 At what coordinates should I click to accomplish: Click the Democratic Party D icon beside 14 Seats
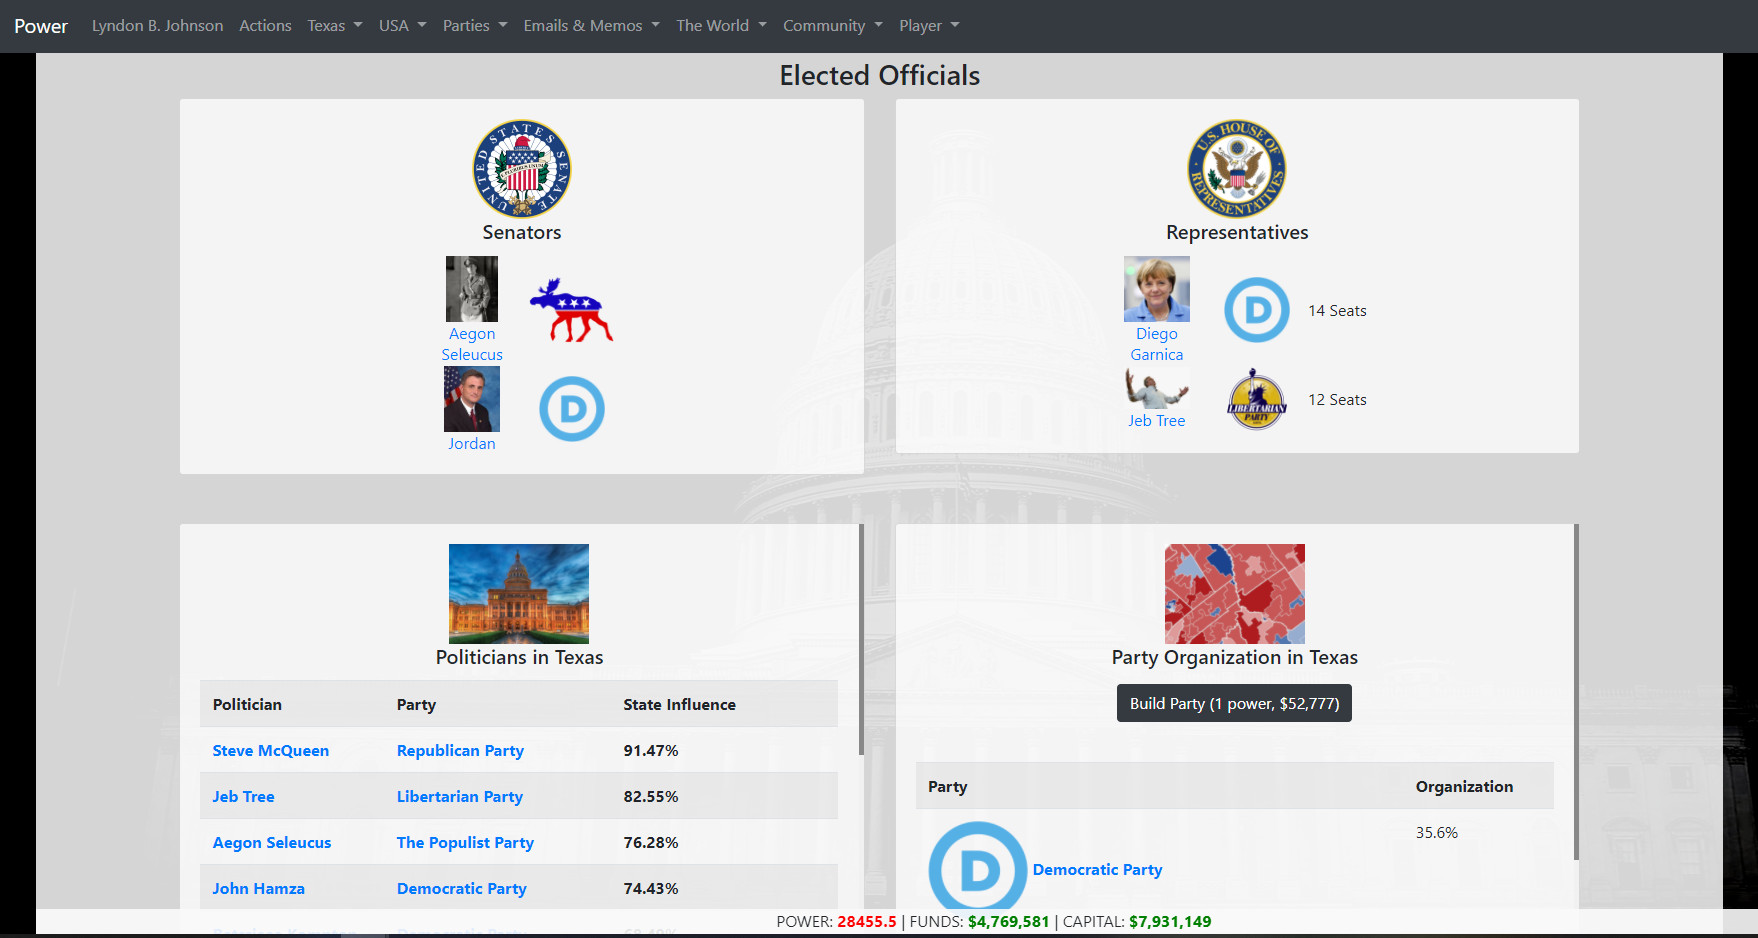click(x=1256, y=310)
